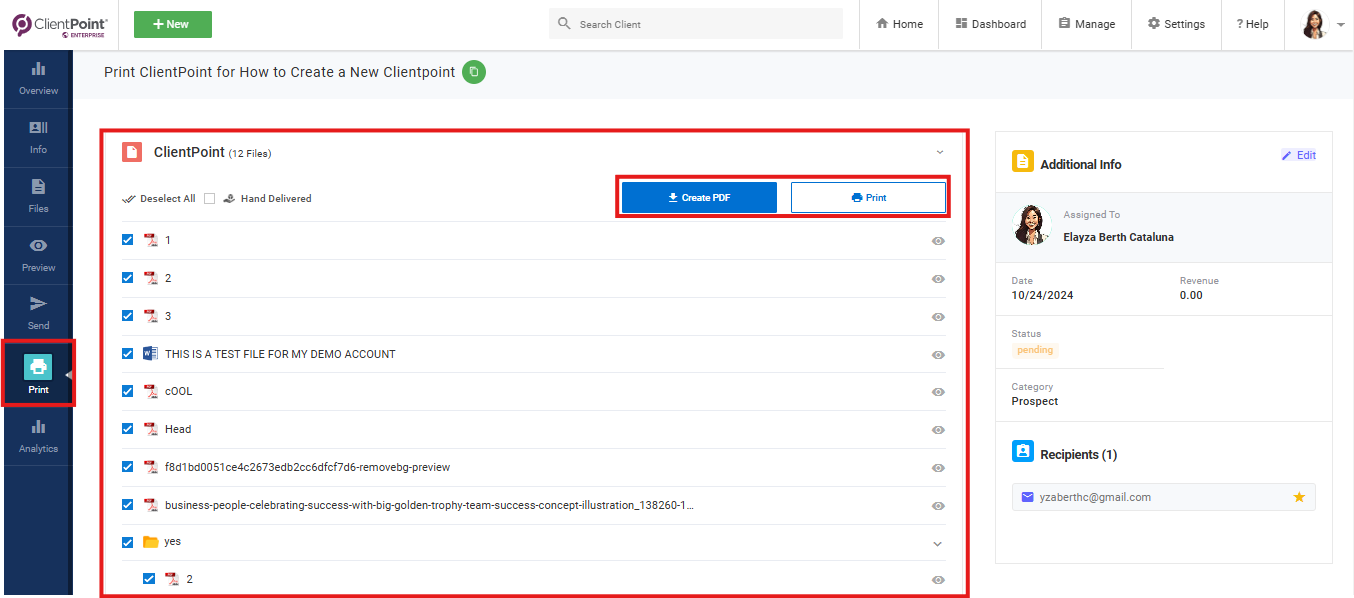Uncheck the Head file checkbox
The height and width of the screenshot is (598, 1354).
[x=127, y=429]
